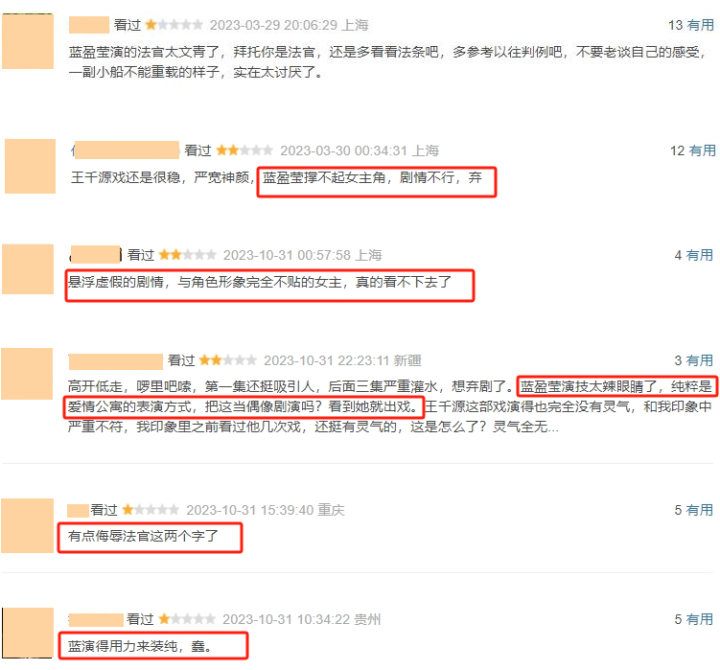Click the one-star rating of first review
Image resolution: width=720 pixels, height=670 pixels.
[174, 25]
